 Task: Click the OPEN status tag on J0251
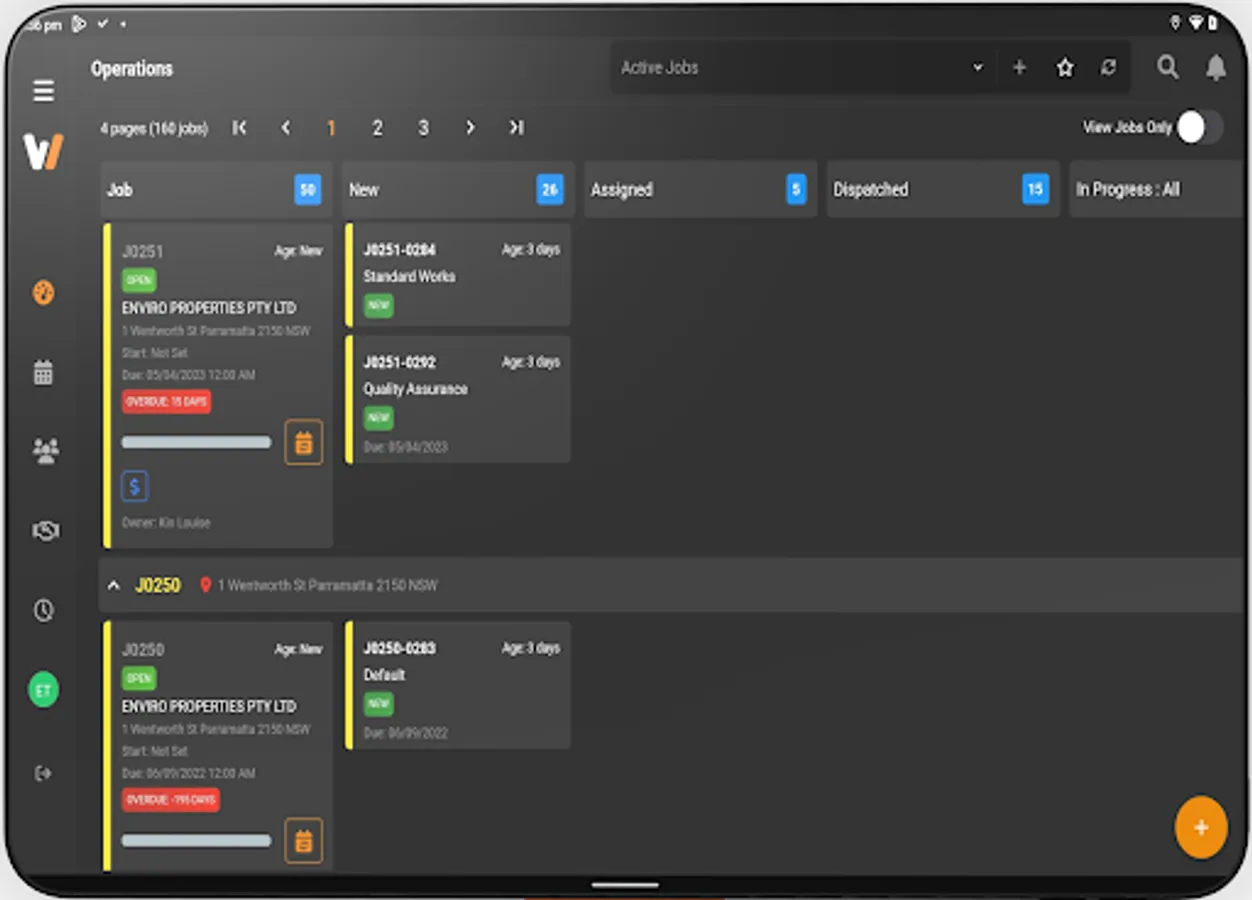[139, 281]
